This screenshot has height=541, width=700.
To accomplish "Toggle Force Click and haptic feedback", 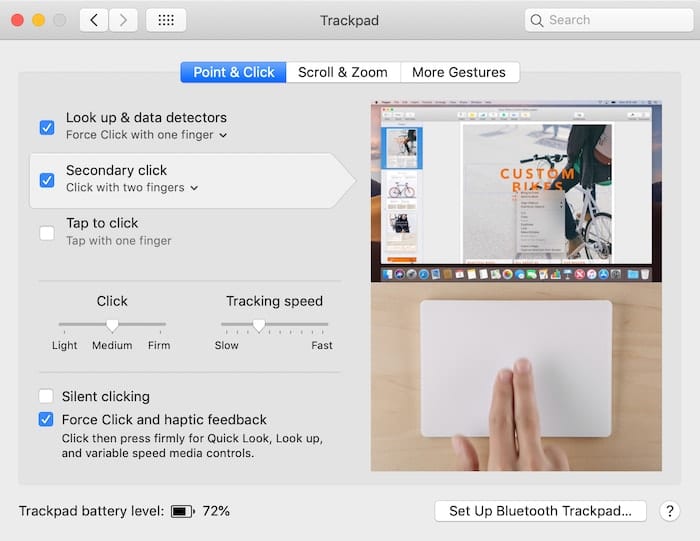I will pyautogui.click(x=46, y=420).
